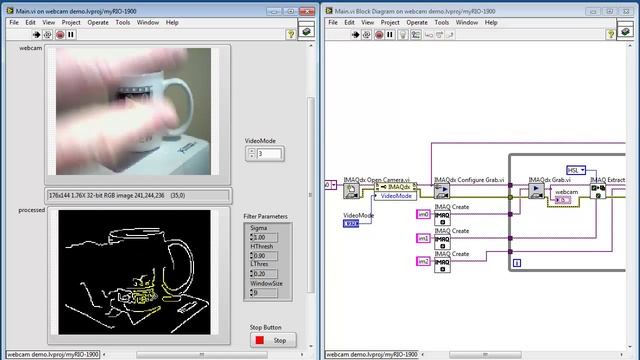Open context help in front panel window

[x=291, y=34]
